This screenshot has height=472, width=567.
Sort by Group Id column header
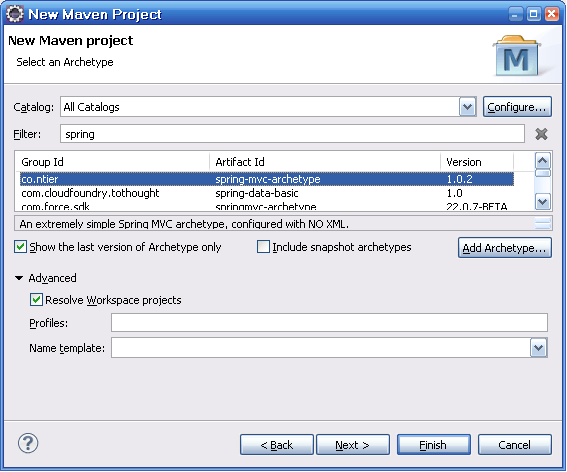pyautogui.click(x=112, y=162)
